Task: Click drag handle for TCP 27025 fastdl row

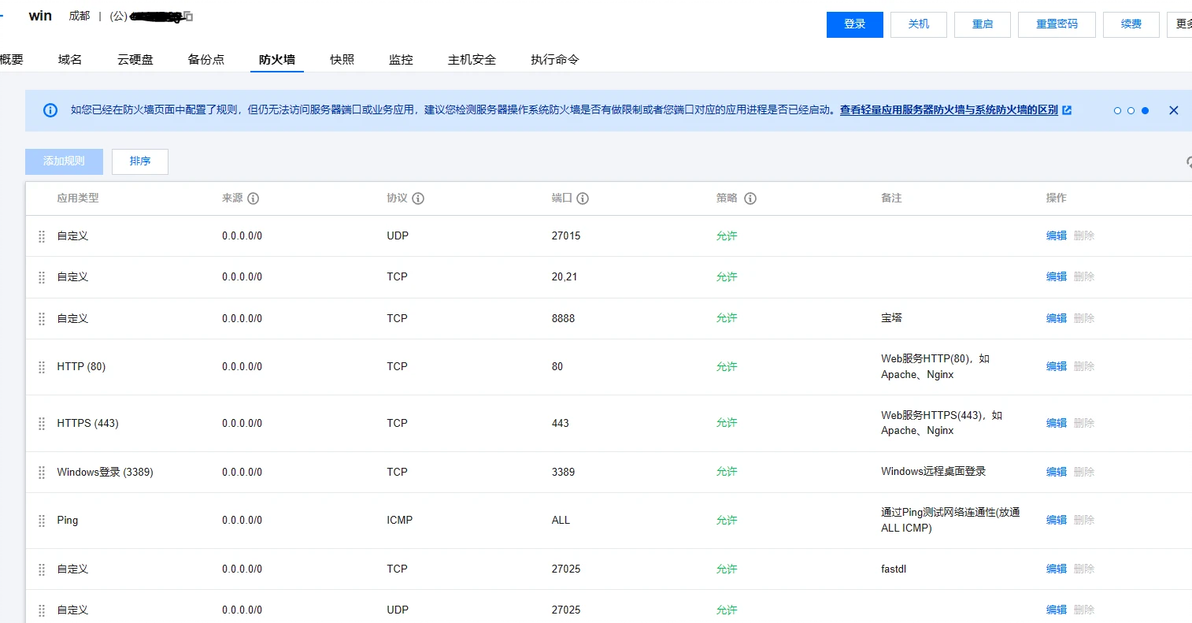Action: (42, 569)
